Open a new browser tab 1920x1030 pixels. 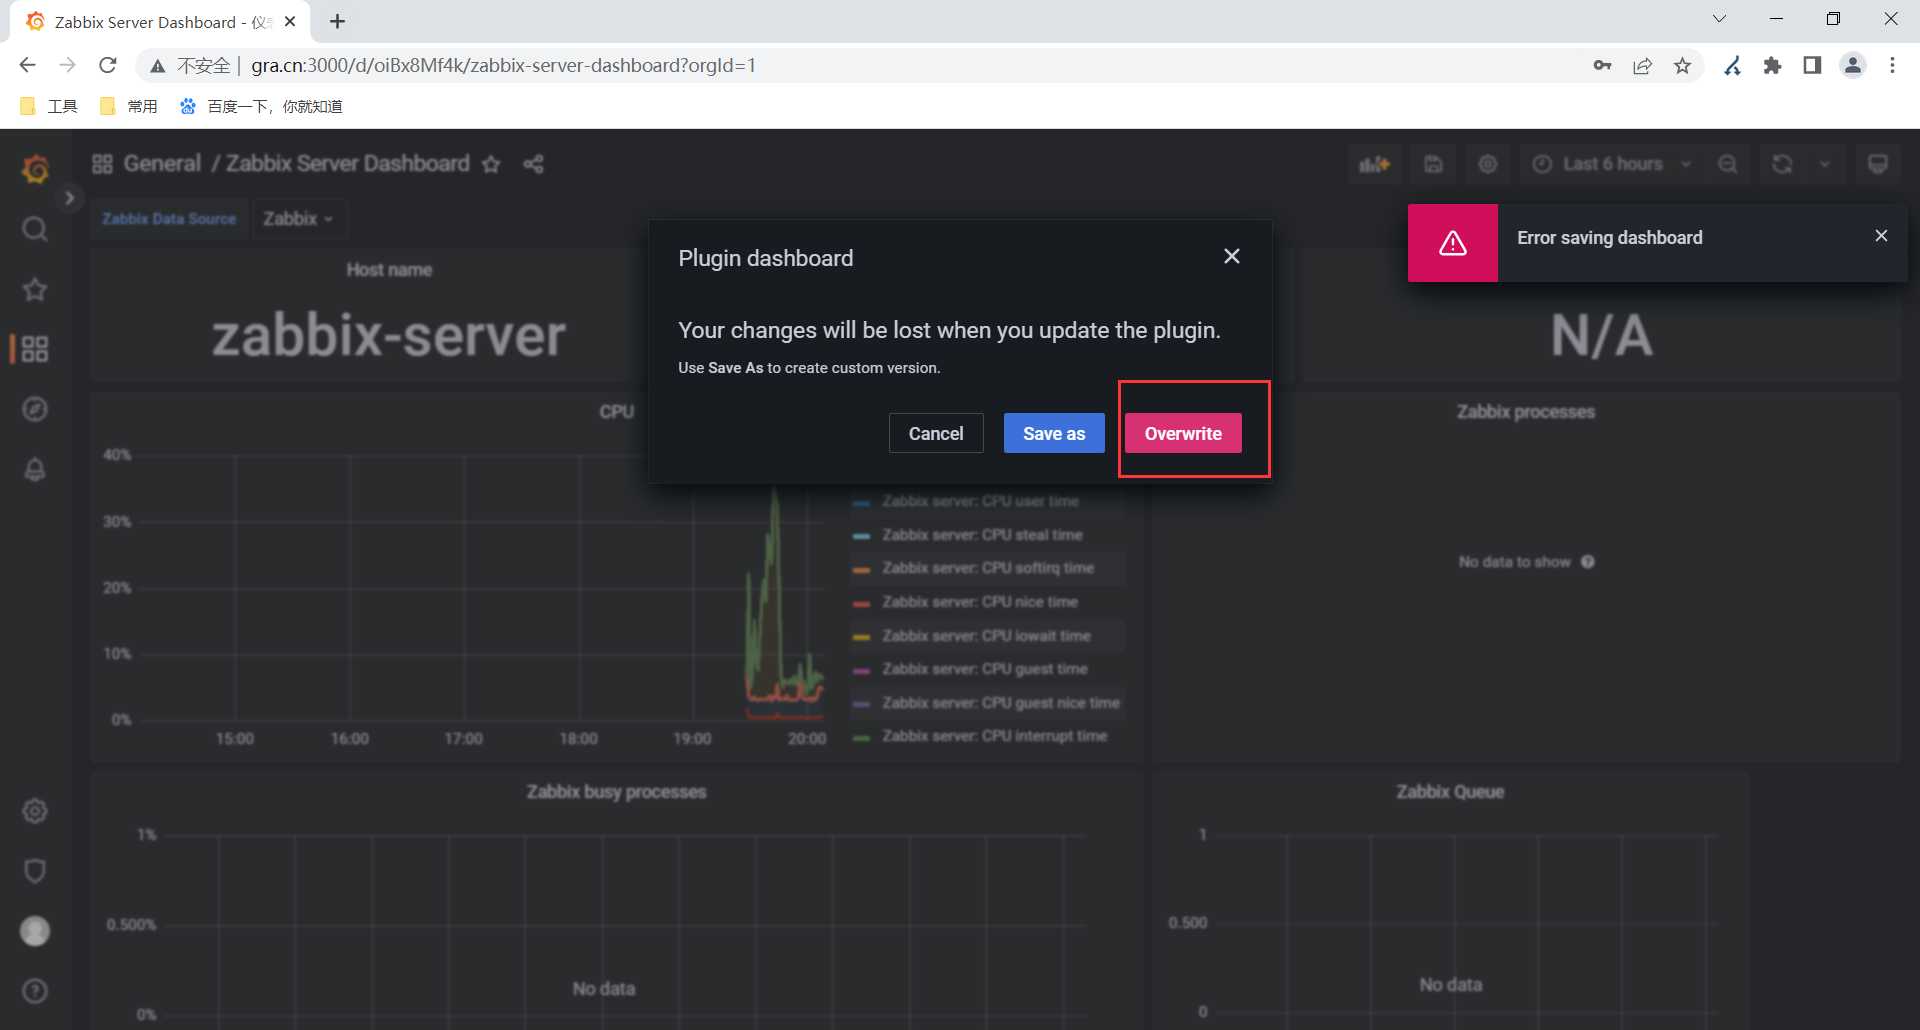tap(338, 21)
